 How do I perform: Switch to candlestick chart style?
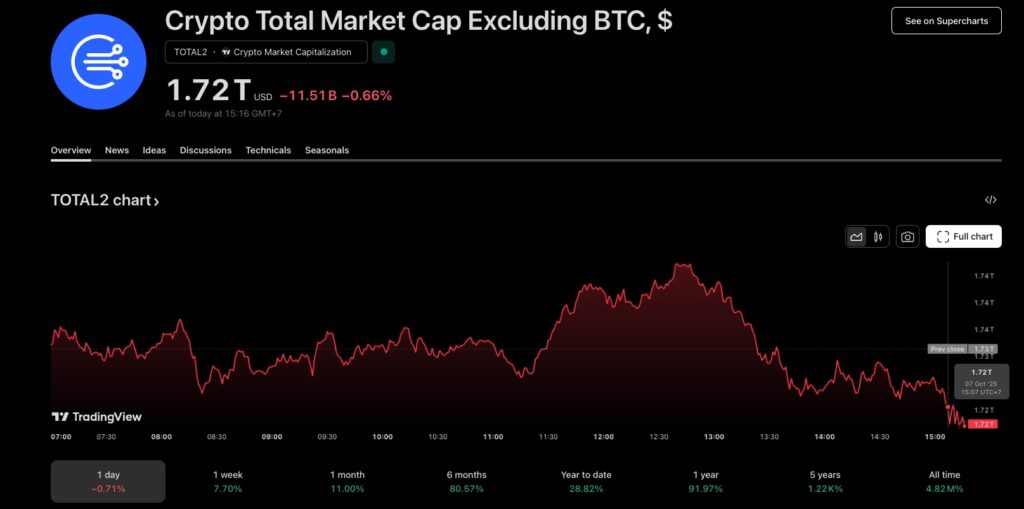coord(878,237)
